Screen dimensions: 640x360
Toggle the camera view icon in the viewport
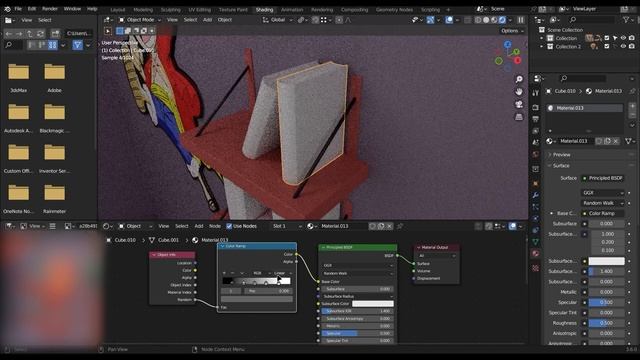coord(519,104)
